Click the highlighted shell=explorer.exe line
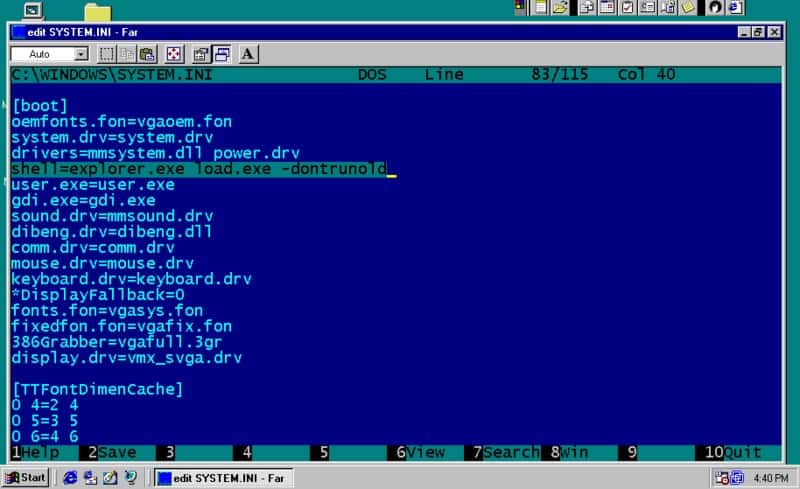800x489 pixels. point(199,169)
